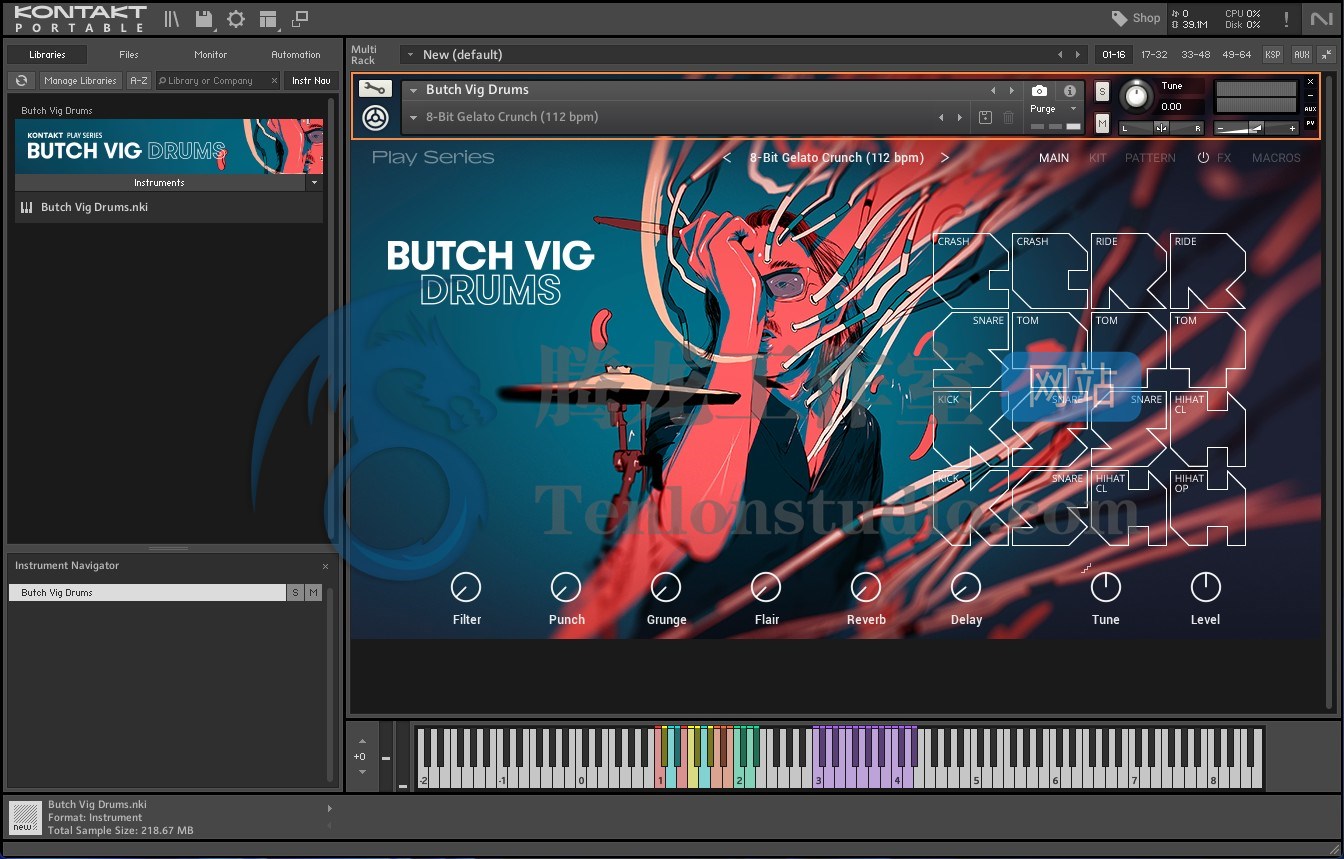This screenshot has height=859, width=1344.
Task: Select Butch Vig Drums library banner
Action: tap(169, 146)
